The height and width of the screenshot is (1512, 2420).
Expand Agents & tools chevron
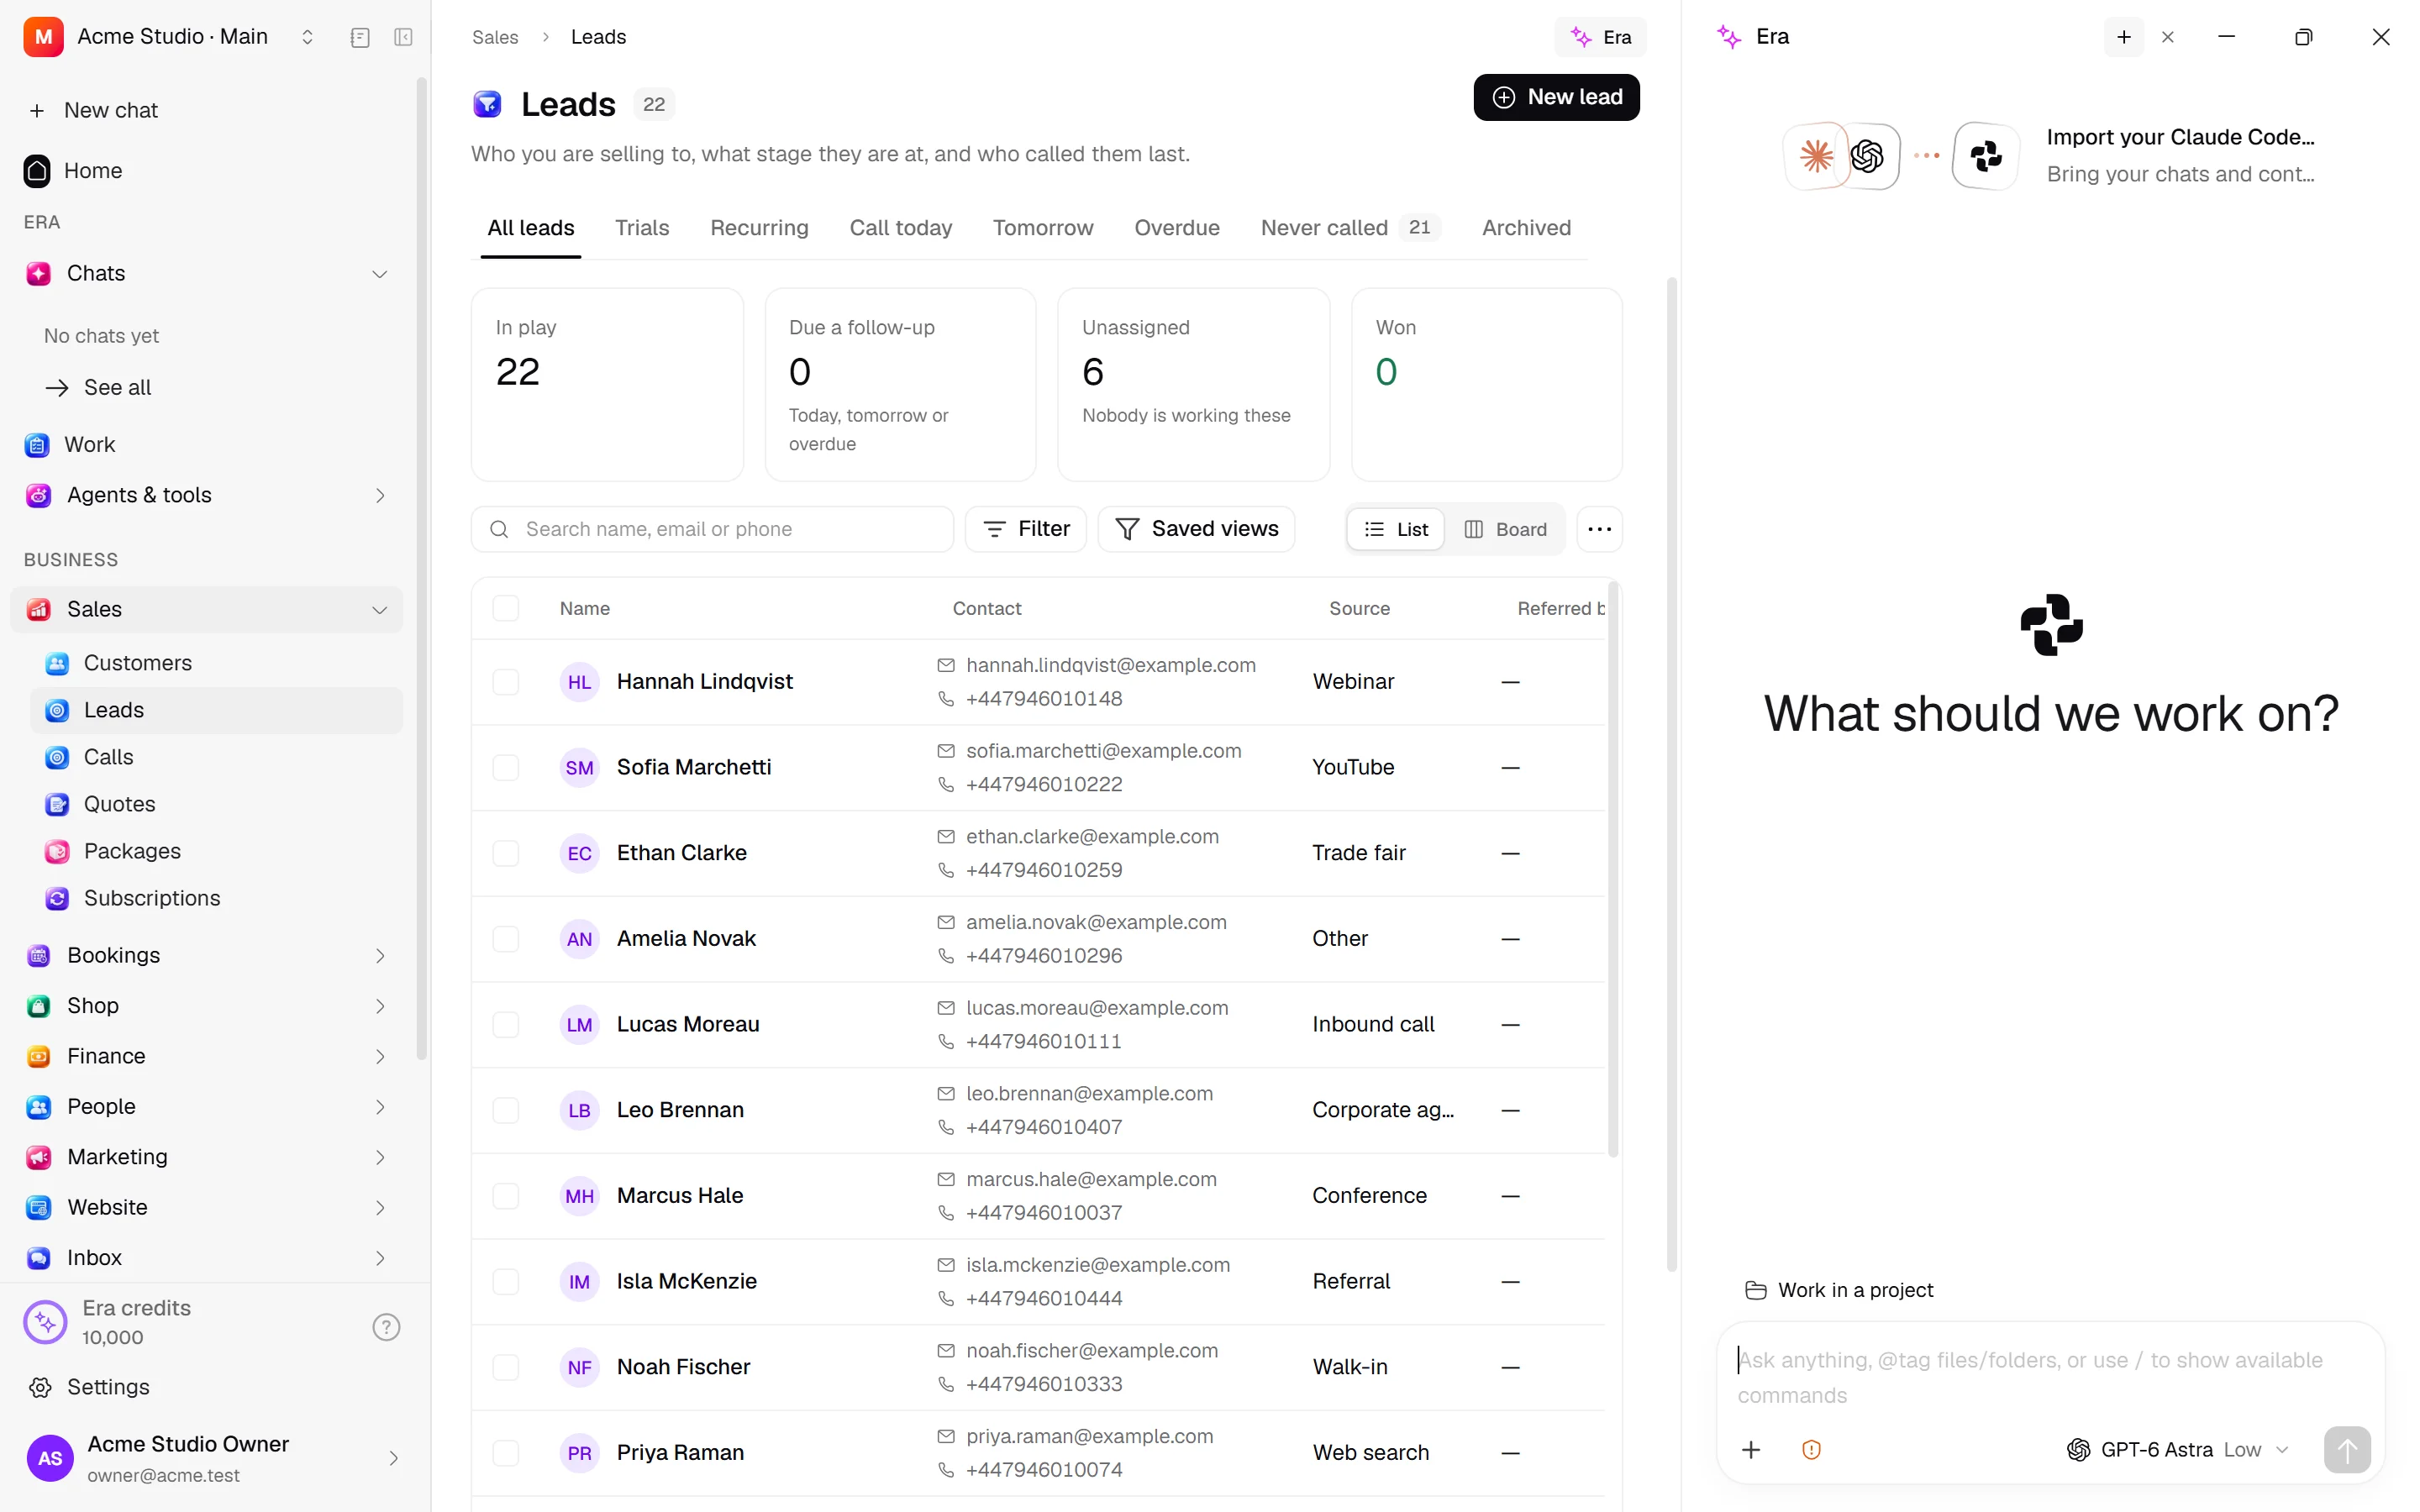tap(379, 495)
